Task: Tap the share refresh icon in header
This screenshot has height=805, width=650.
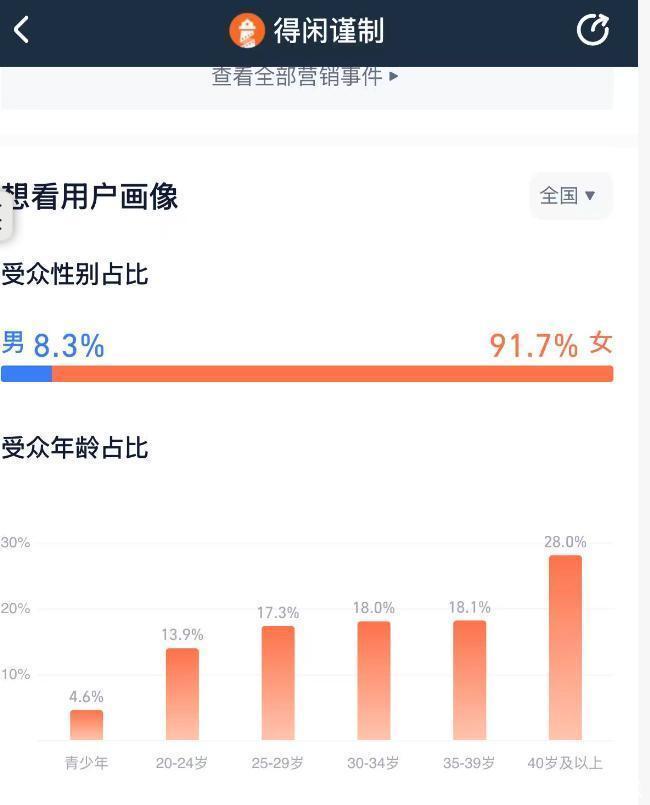Action: tap(593, 30)
